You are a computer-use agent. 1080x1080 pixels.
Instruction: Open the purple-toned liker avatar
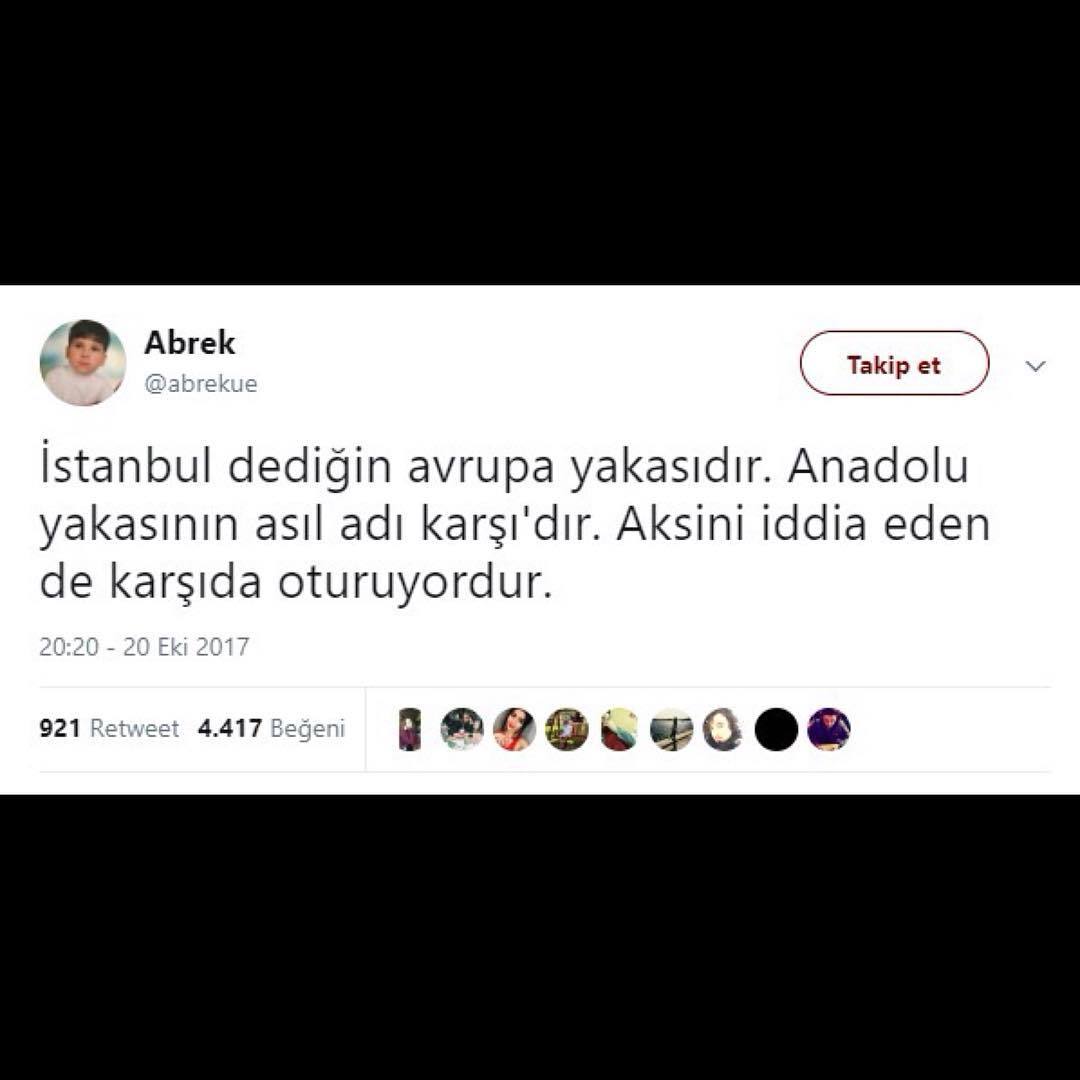click(x=829, y=729)
